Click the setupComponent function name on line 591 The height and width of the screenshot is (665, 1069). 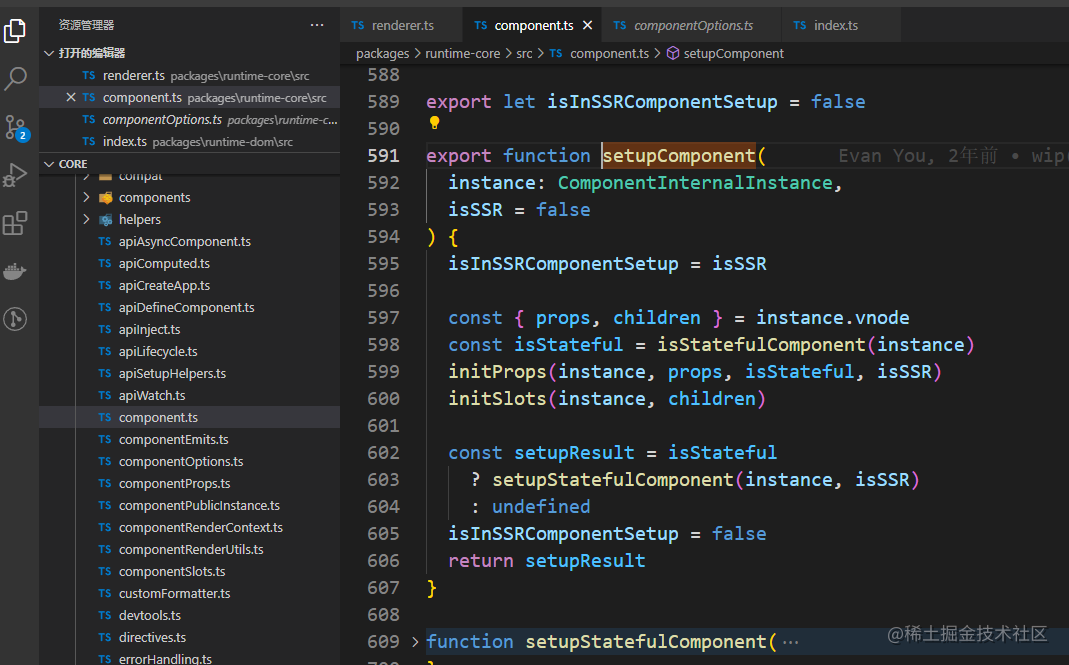[678, 156]
